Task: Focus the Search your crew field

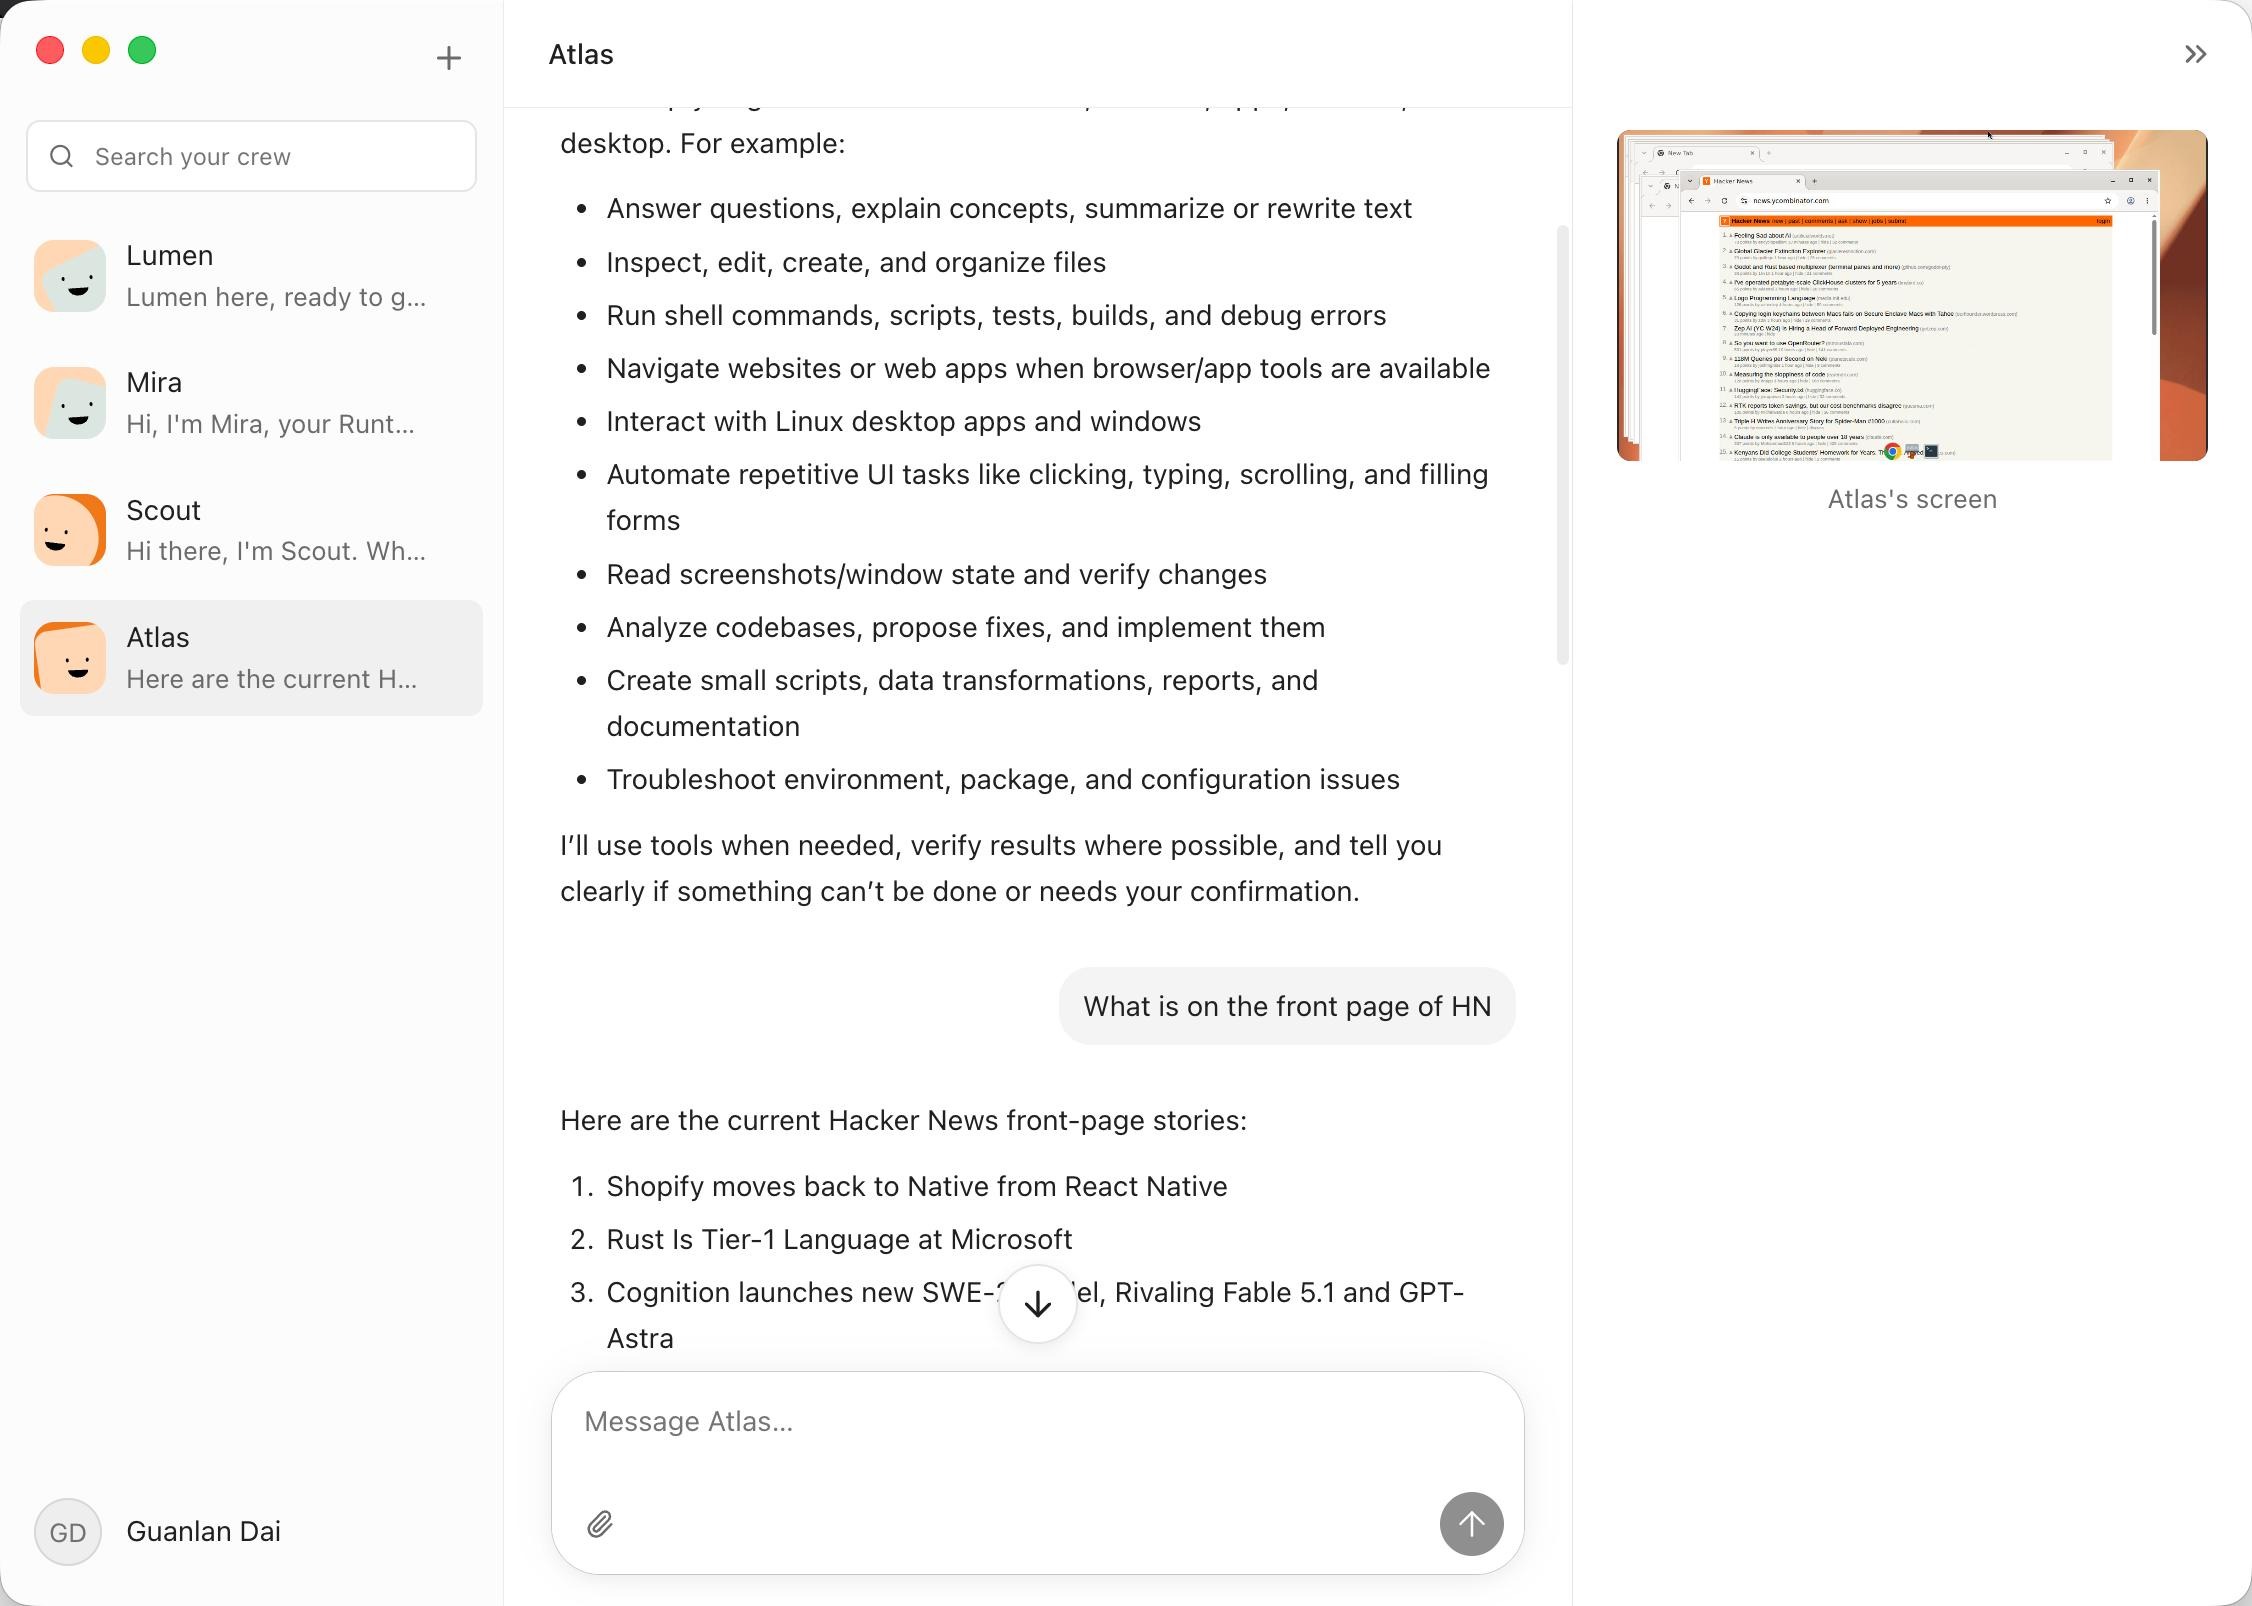Action: click(251, 156)
